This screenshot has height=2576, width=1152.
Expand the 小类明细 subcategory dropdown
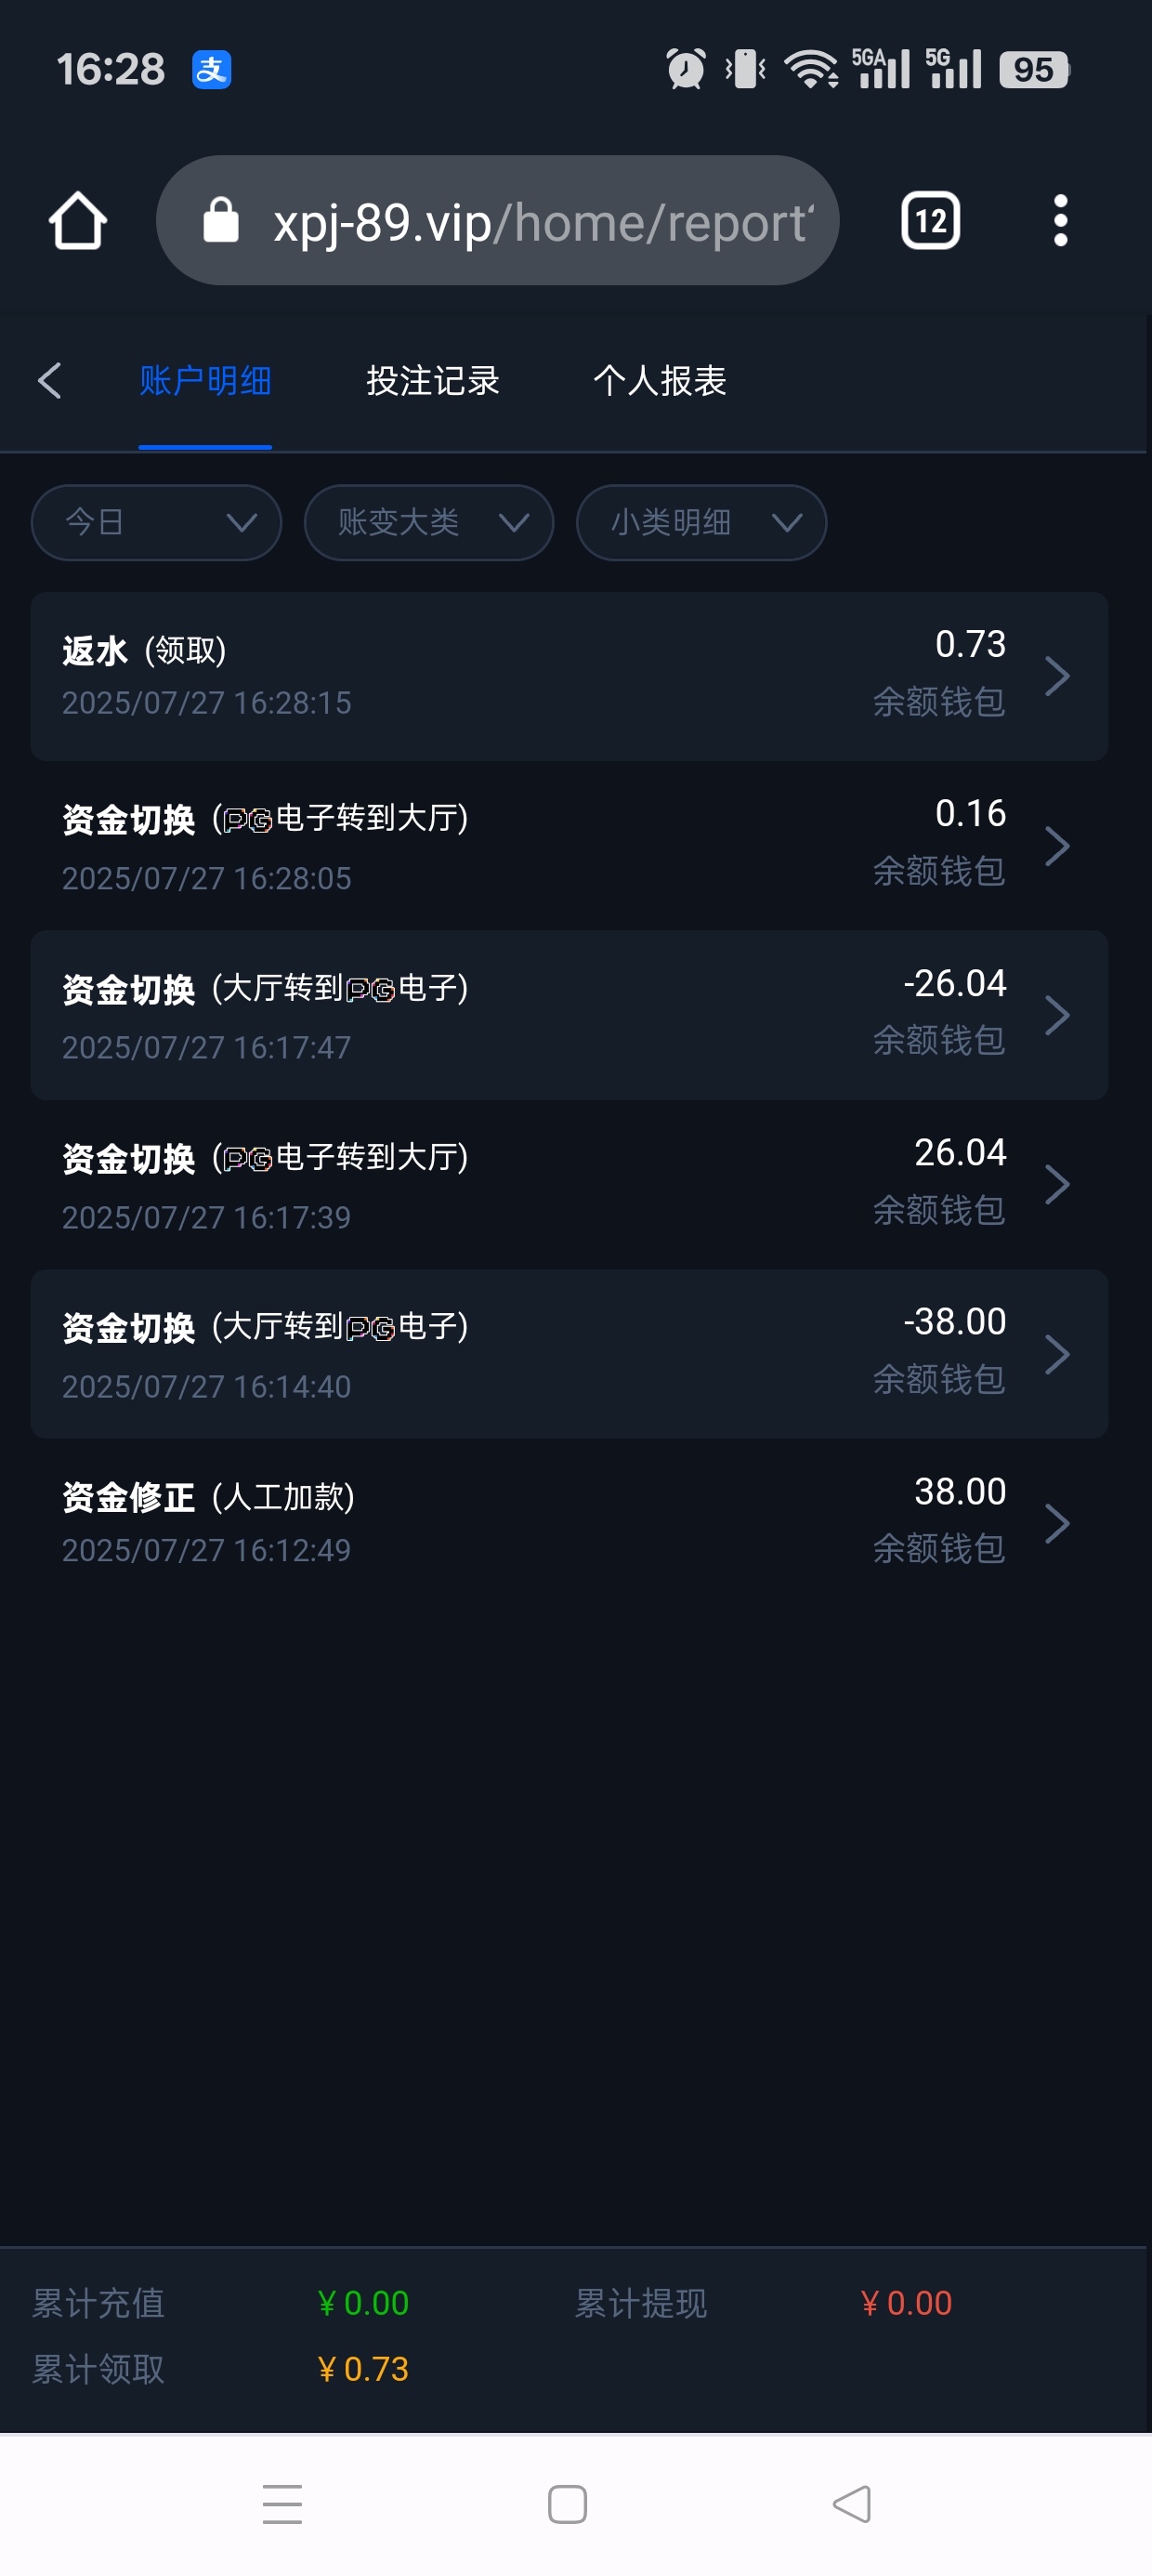701,522
